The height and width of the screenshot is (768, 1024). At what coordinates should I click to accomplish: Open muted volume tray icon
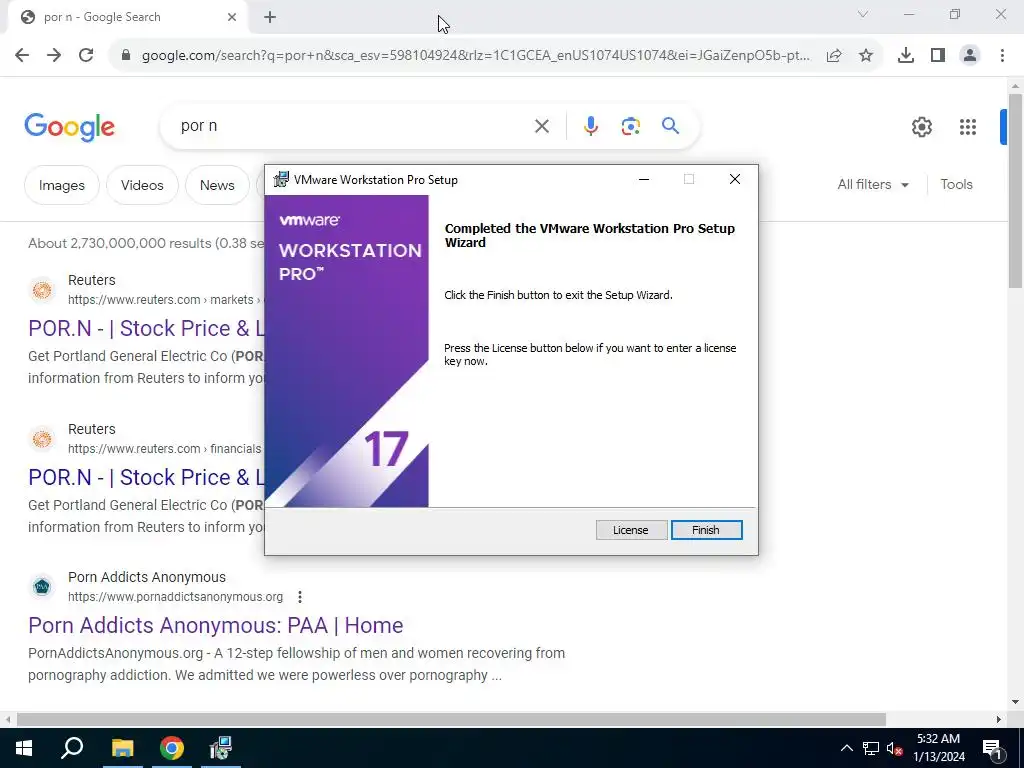click(895, 748)
